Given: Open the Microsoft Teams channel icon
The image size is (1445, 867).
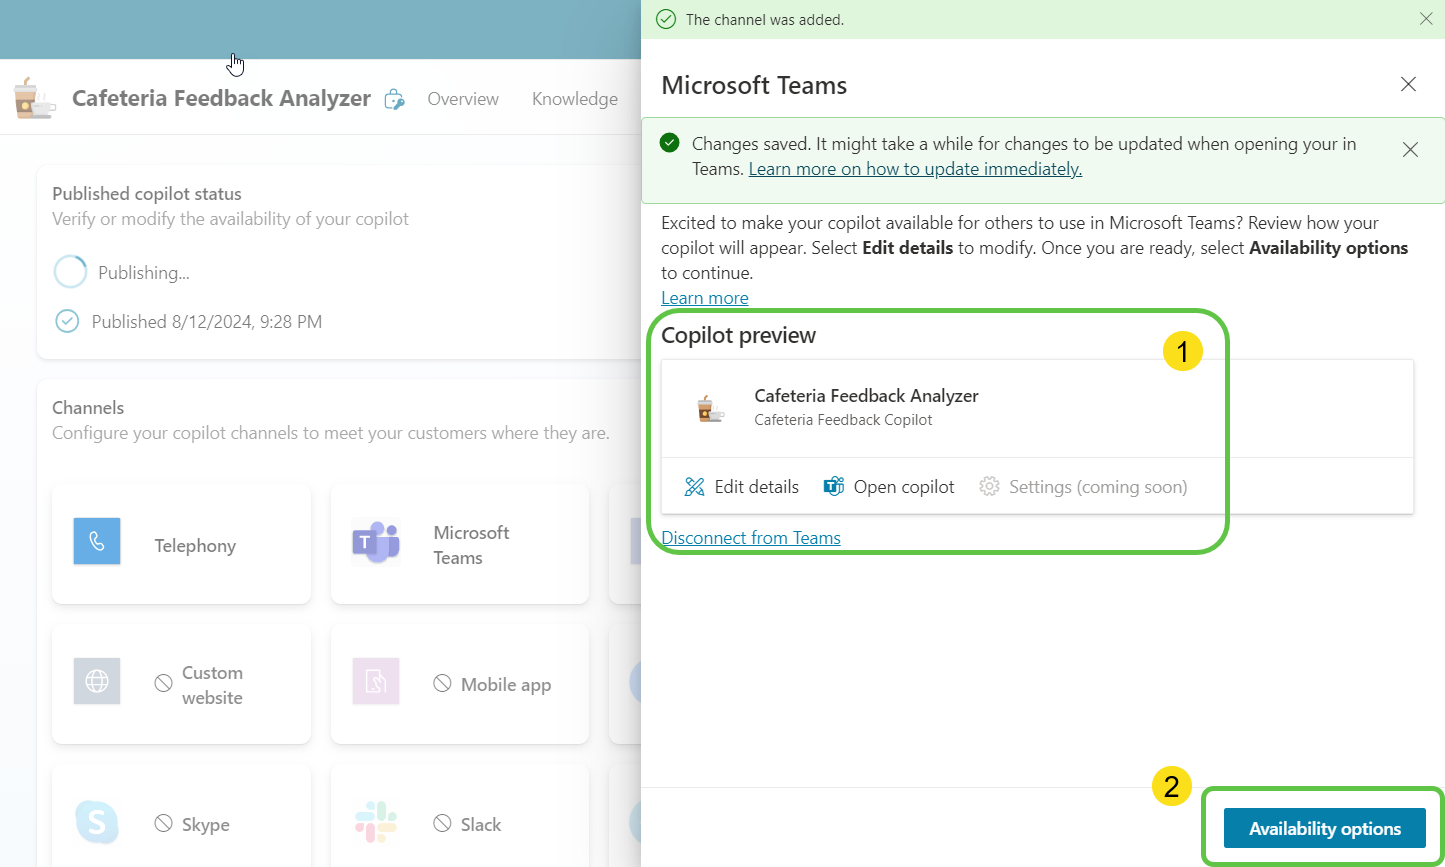Looking at the screenshot, I should click(376, 544).
